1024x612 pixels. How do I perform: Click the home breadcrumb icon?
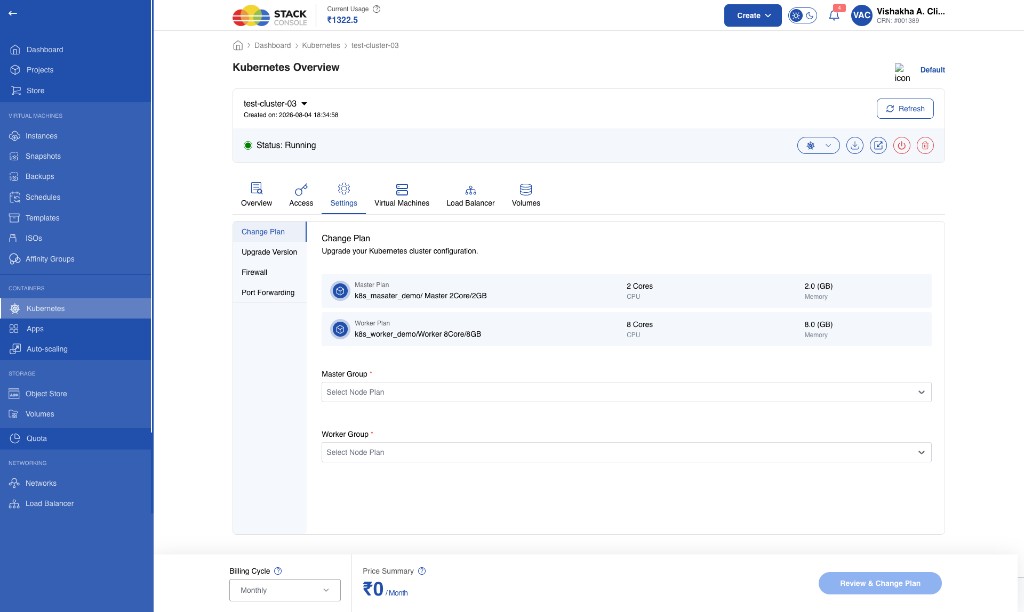[x=238, y=46]
